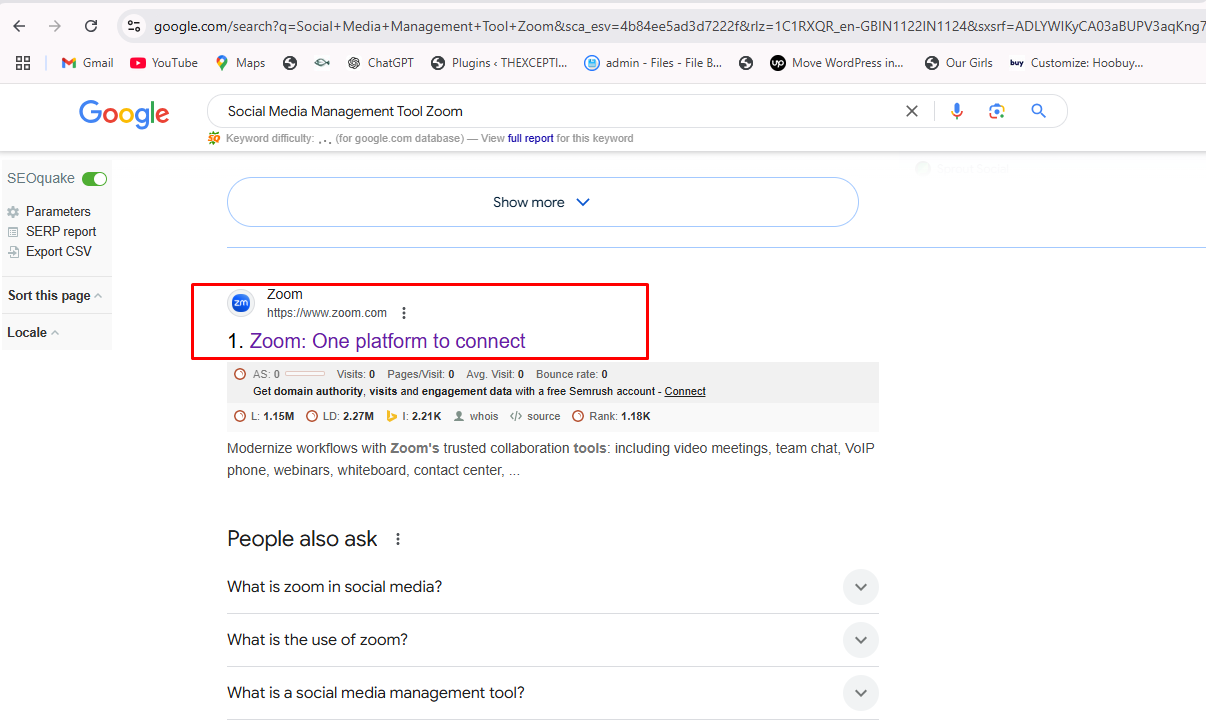The image size is (1206, 723).
Task: Open Google Lens image search icon
Action: pyautogui.click(x=996, y=111)
